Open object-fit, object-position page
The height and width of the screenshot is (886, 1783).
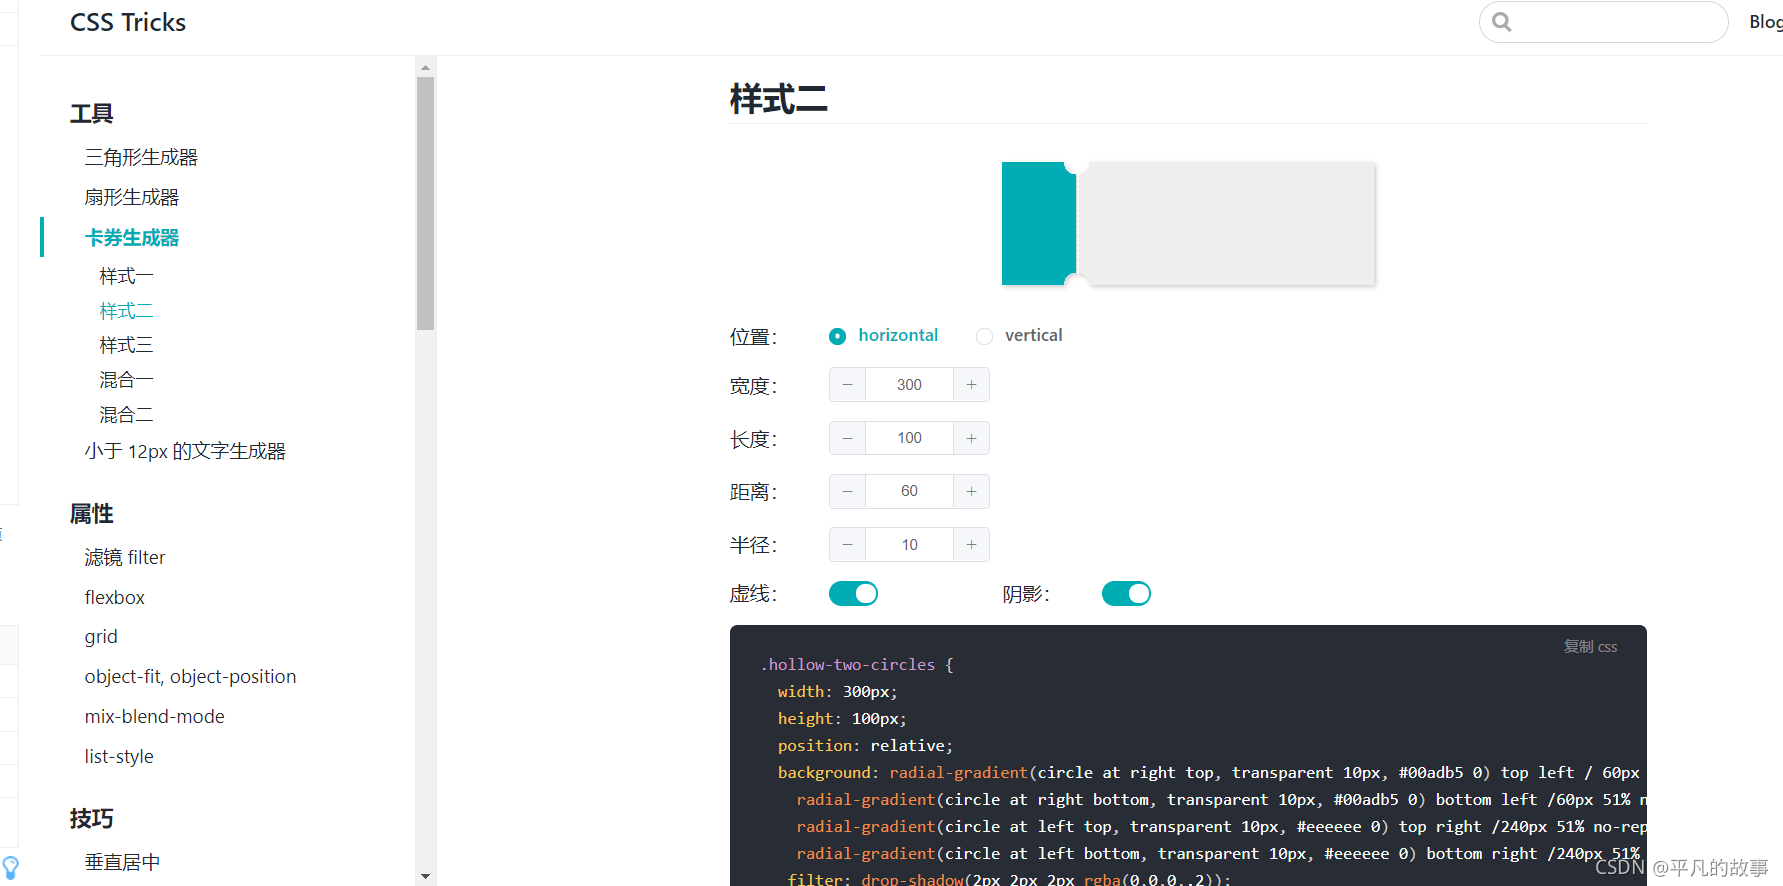[190, 677]
